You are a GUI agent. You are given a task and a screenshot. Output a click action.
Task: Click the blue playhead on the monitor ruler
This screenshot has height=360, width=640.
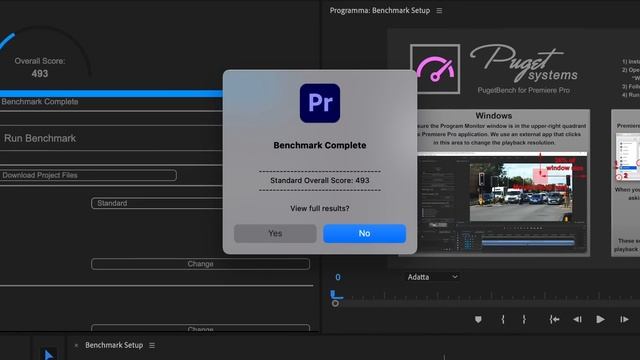[334, 295]
